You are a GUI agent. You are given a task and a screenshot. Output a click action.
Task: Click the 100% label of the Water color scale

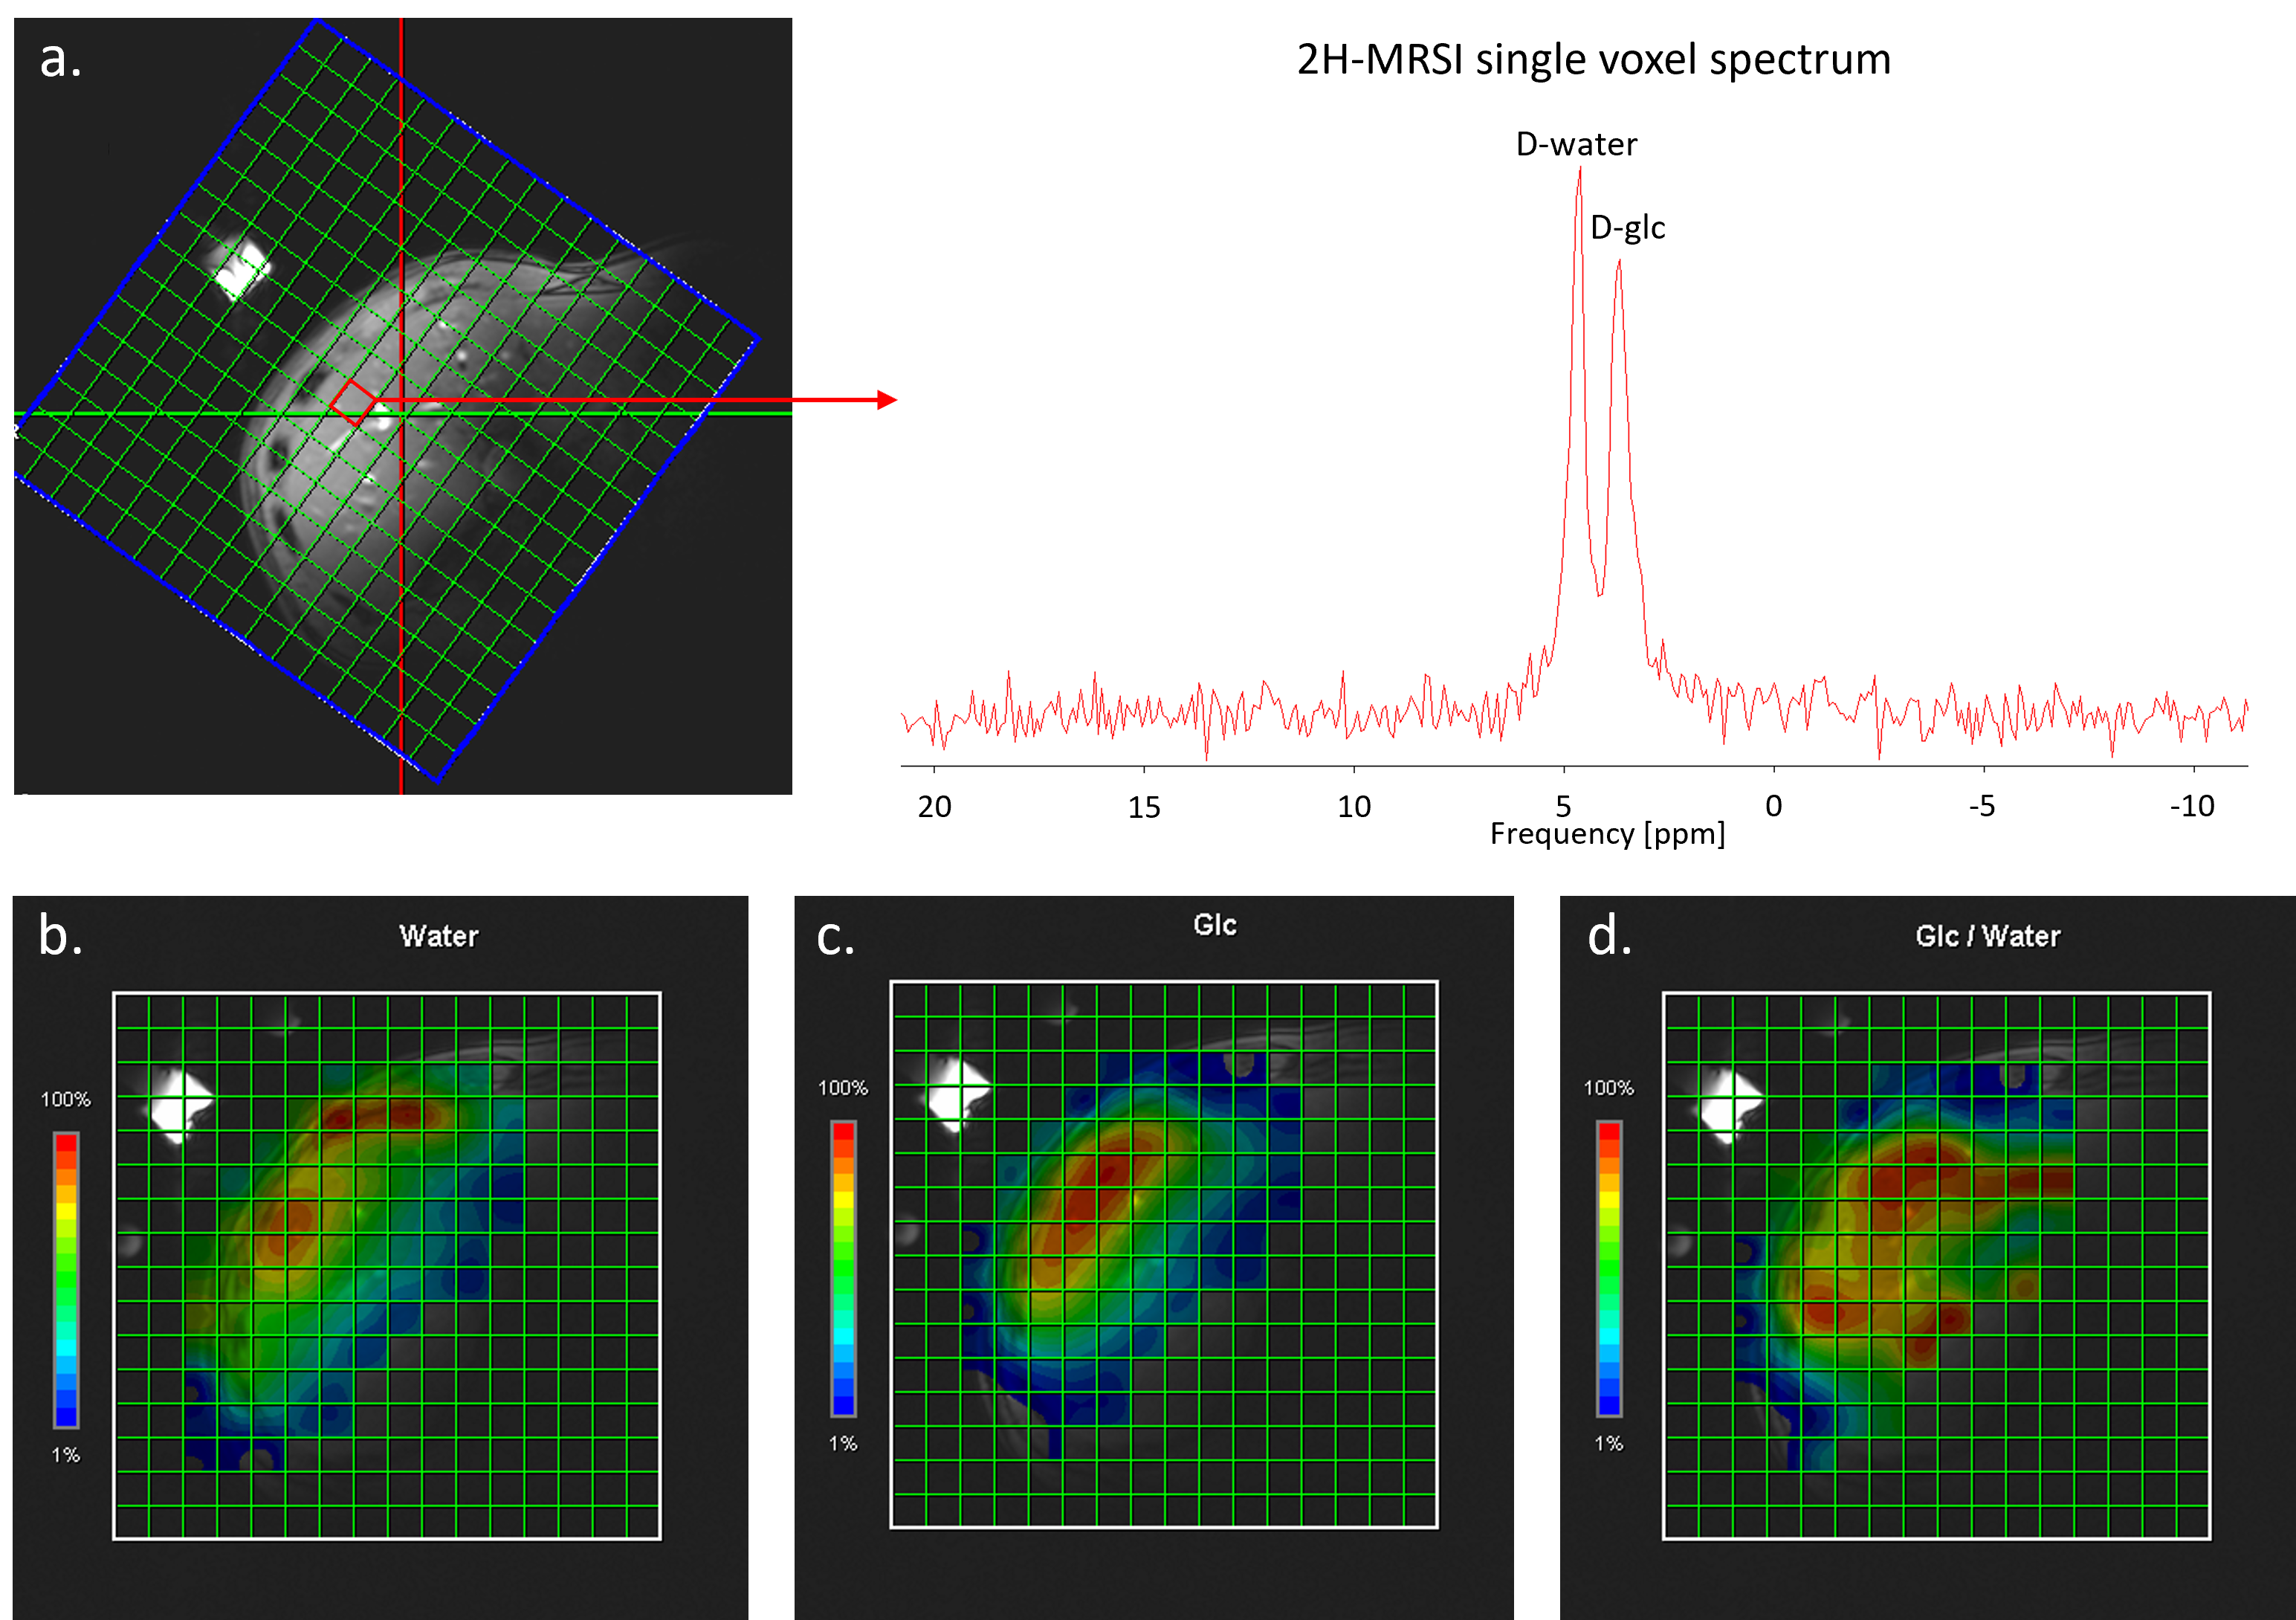(66, 1099)
